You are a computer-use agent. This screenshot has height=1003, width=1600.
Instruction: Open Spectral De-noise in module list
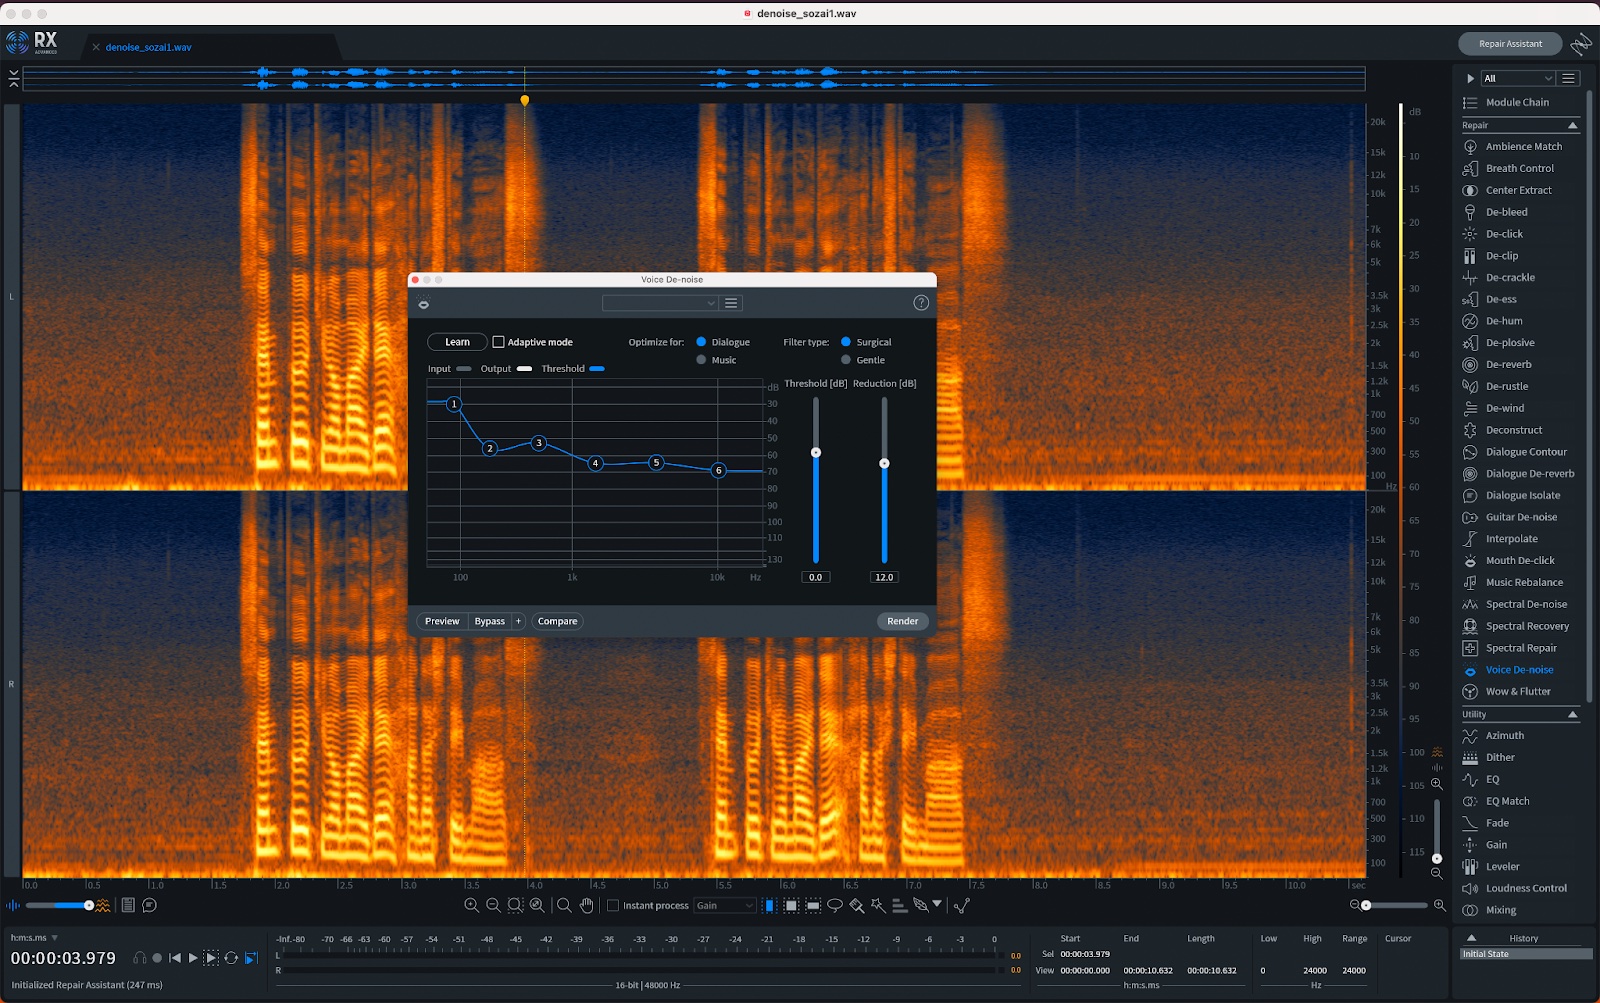[x=1526, y=604]
